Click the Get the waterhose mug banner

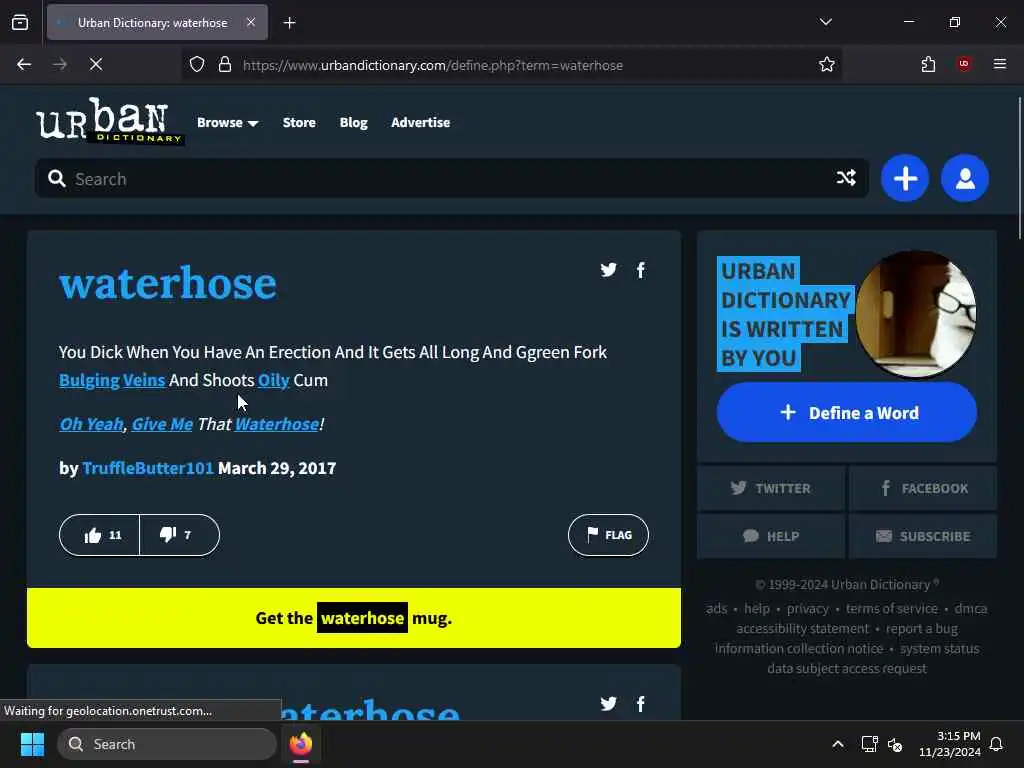pos(353,618)
